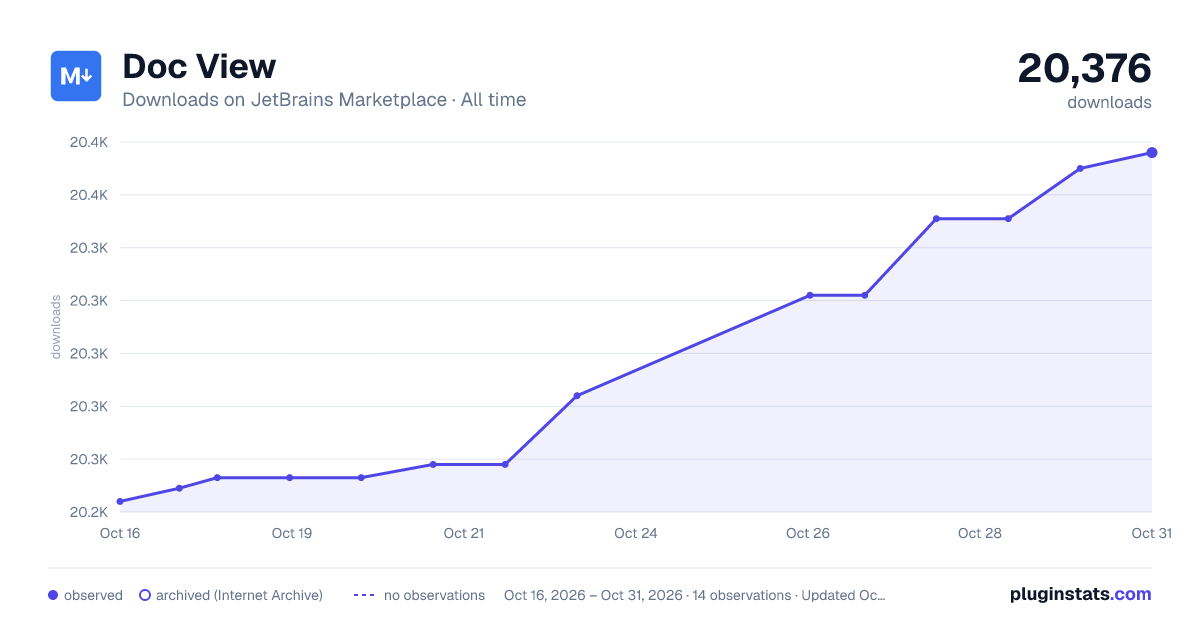Click the Oct 28 axis label
Viewport: 1200px width, 630px height.
(980, 533)
